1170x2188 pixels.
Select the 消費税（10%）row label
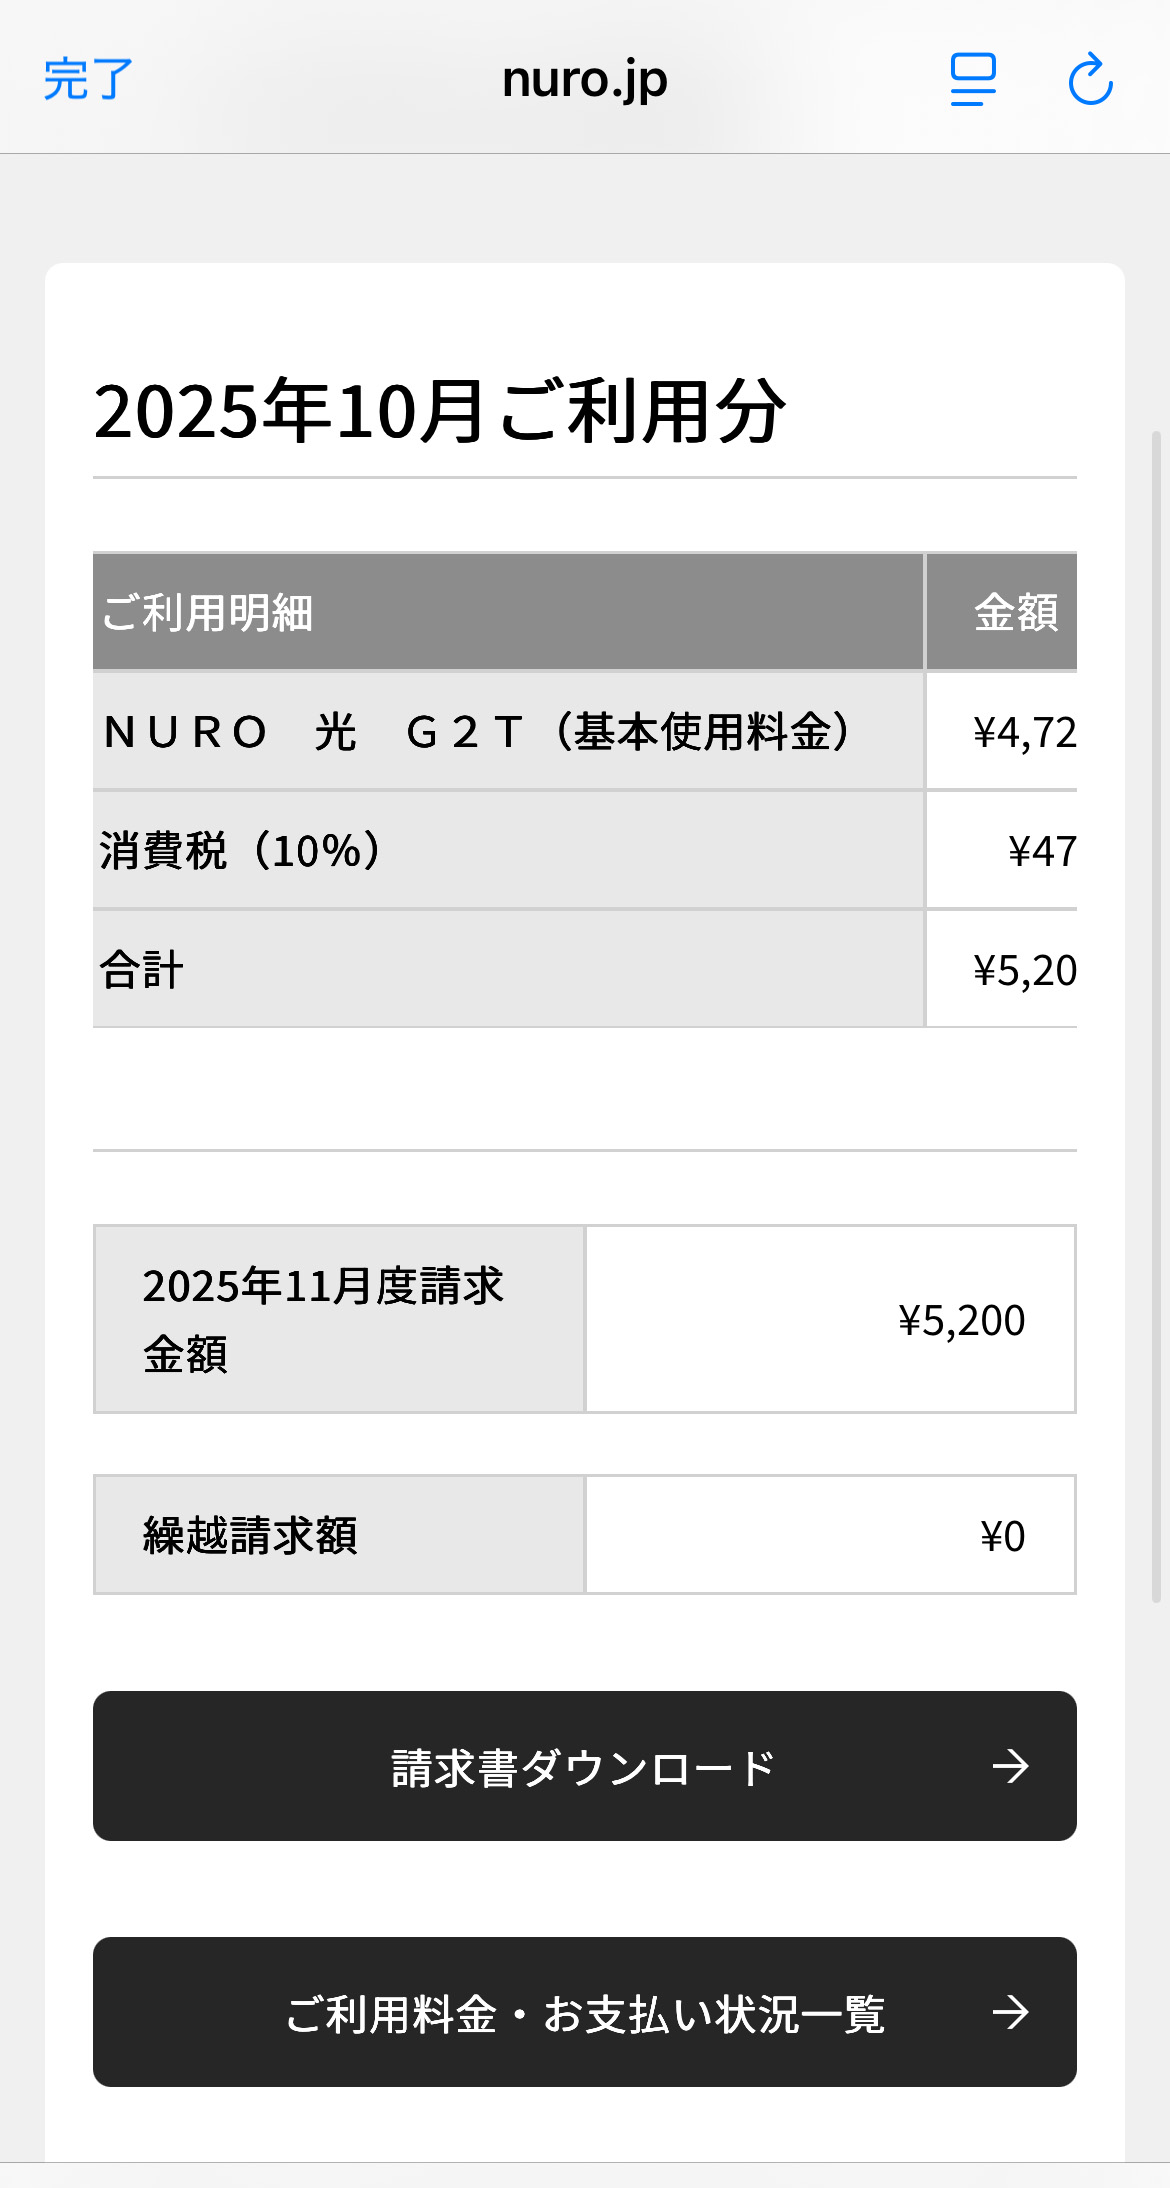click(240, 851)
